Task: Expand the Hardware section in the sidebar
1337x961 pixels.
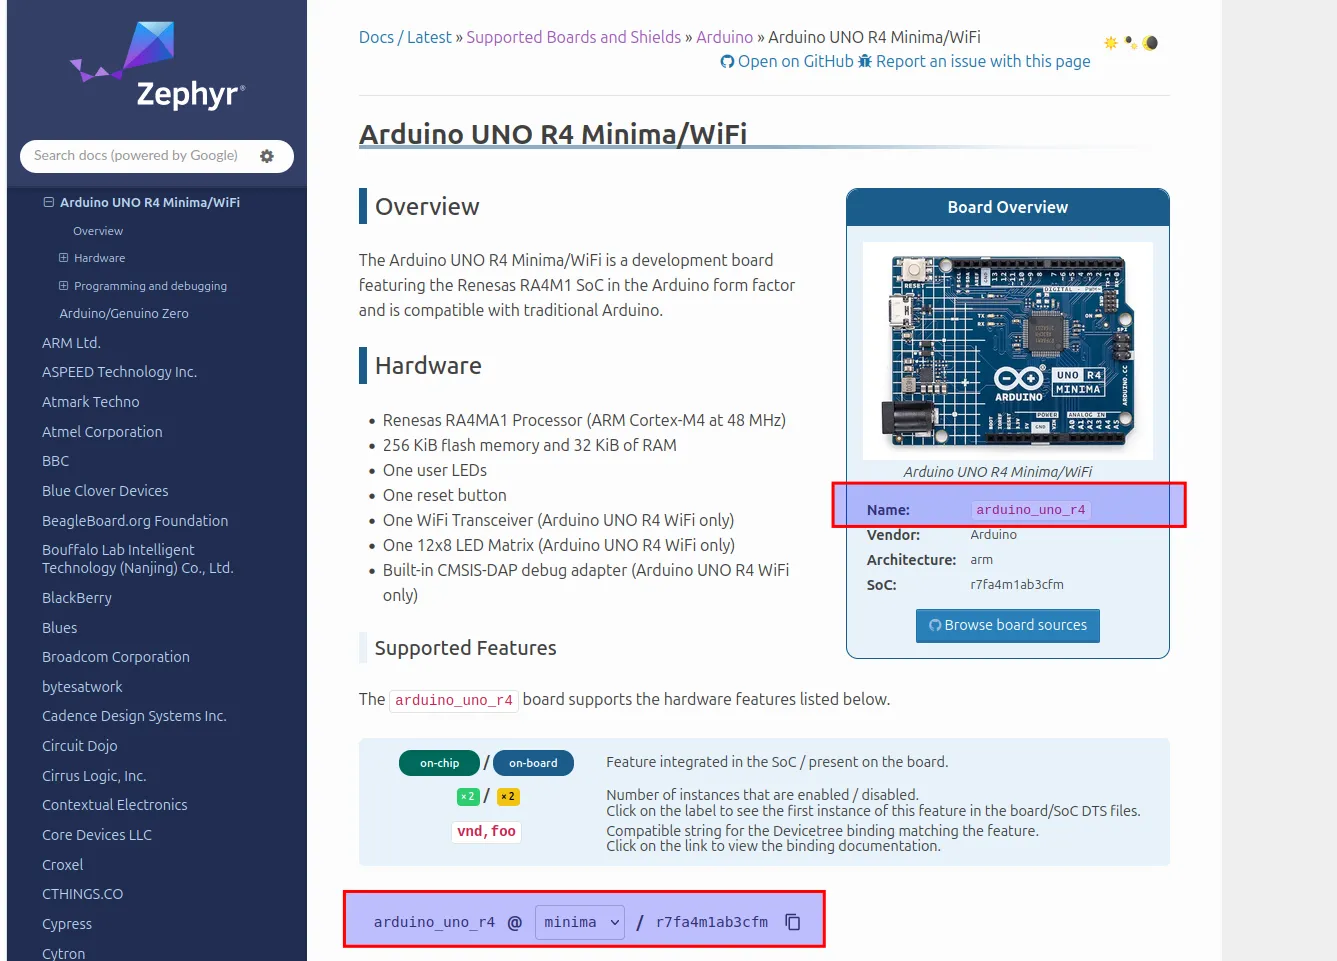Action: (x=62, y=257)
